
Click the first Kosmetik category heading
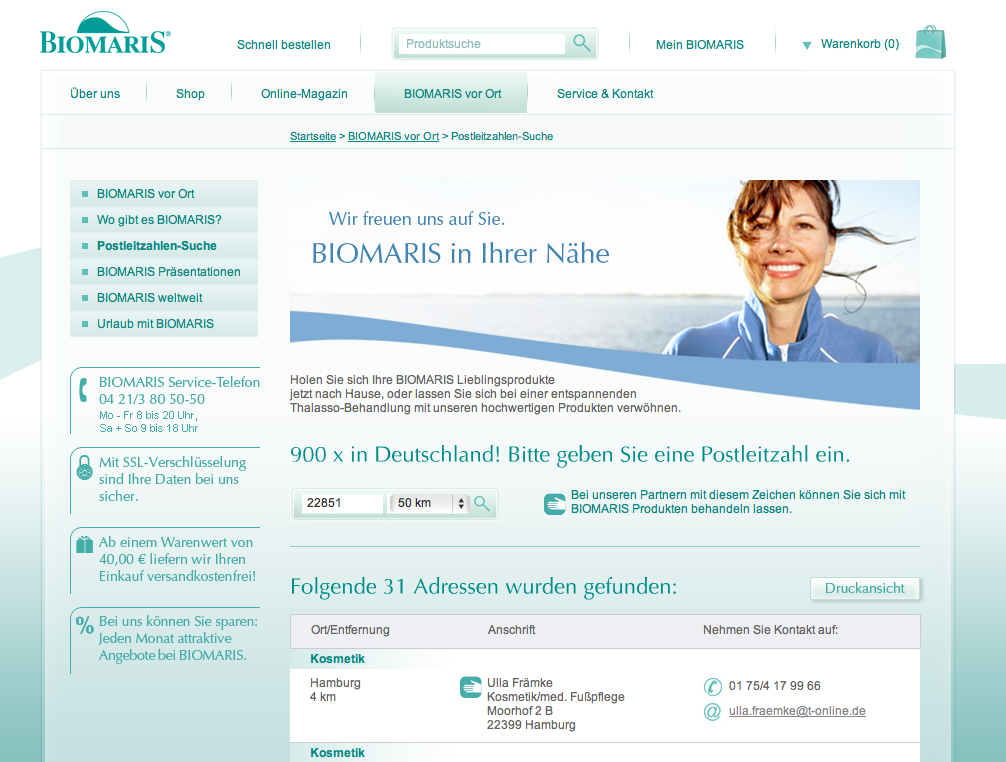[337, 659]
